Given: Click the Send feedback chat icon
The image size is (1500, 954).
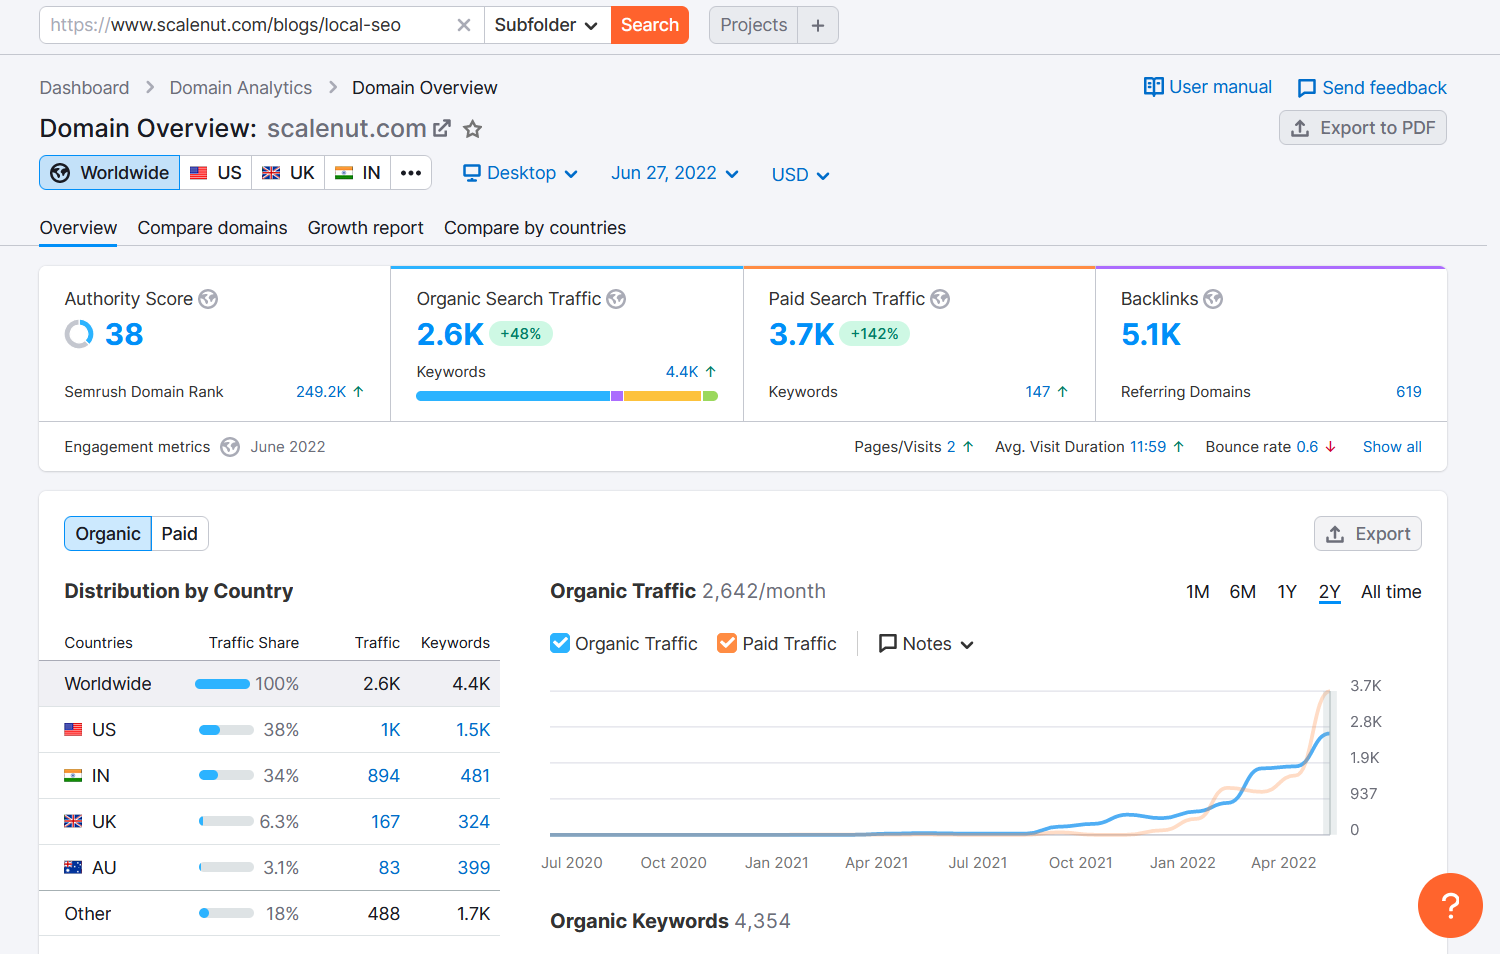Looking at the screenshot, I should click(x=1306, y=88).
